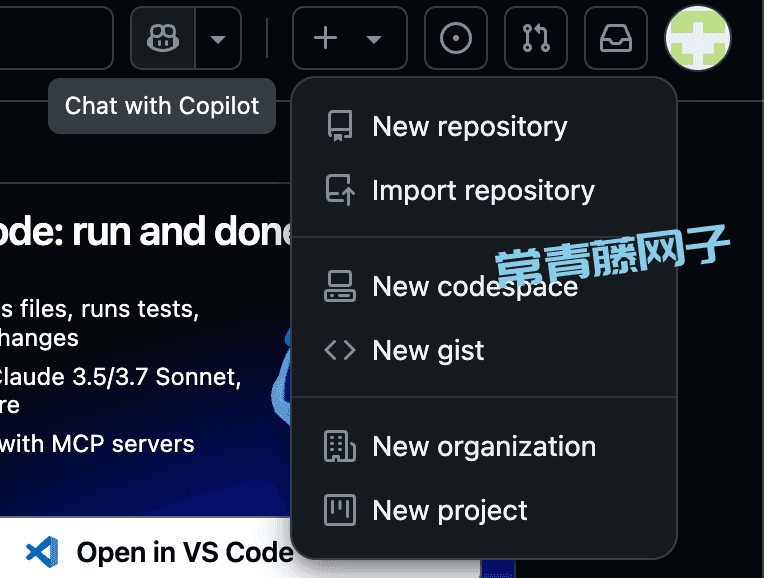Image resolution: width=764 pixels, height=578 pixels.
Task: Click the plus Create new icon
Action: (x=325, y=38)
